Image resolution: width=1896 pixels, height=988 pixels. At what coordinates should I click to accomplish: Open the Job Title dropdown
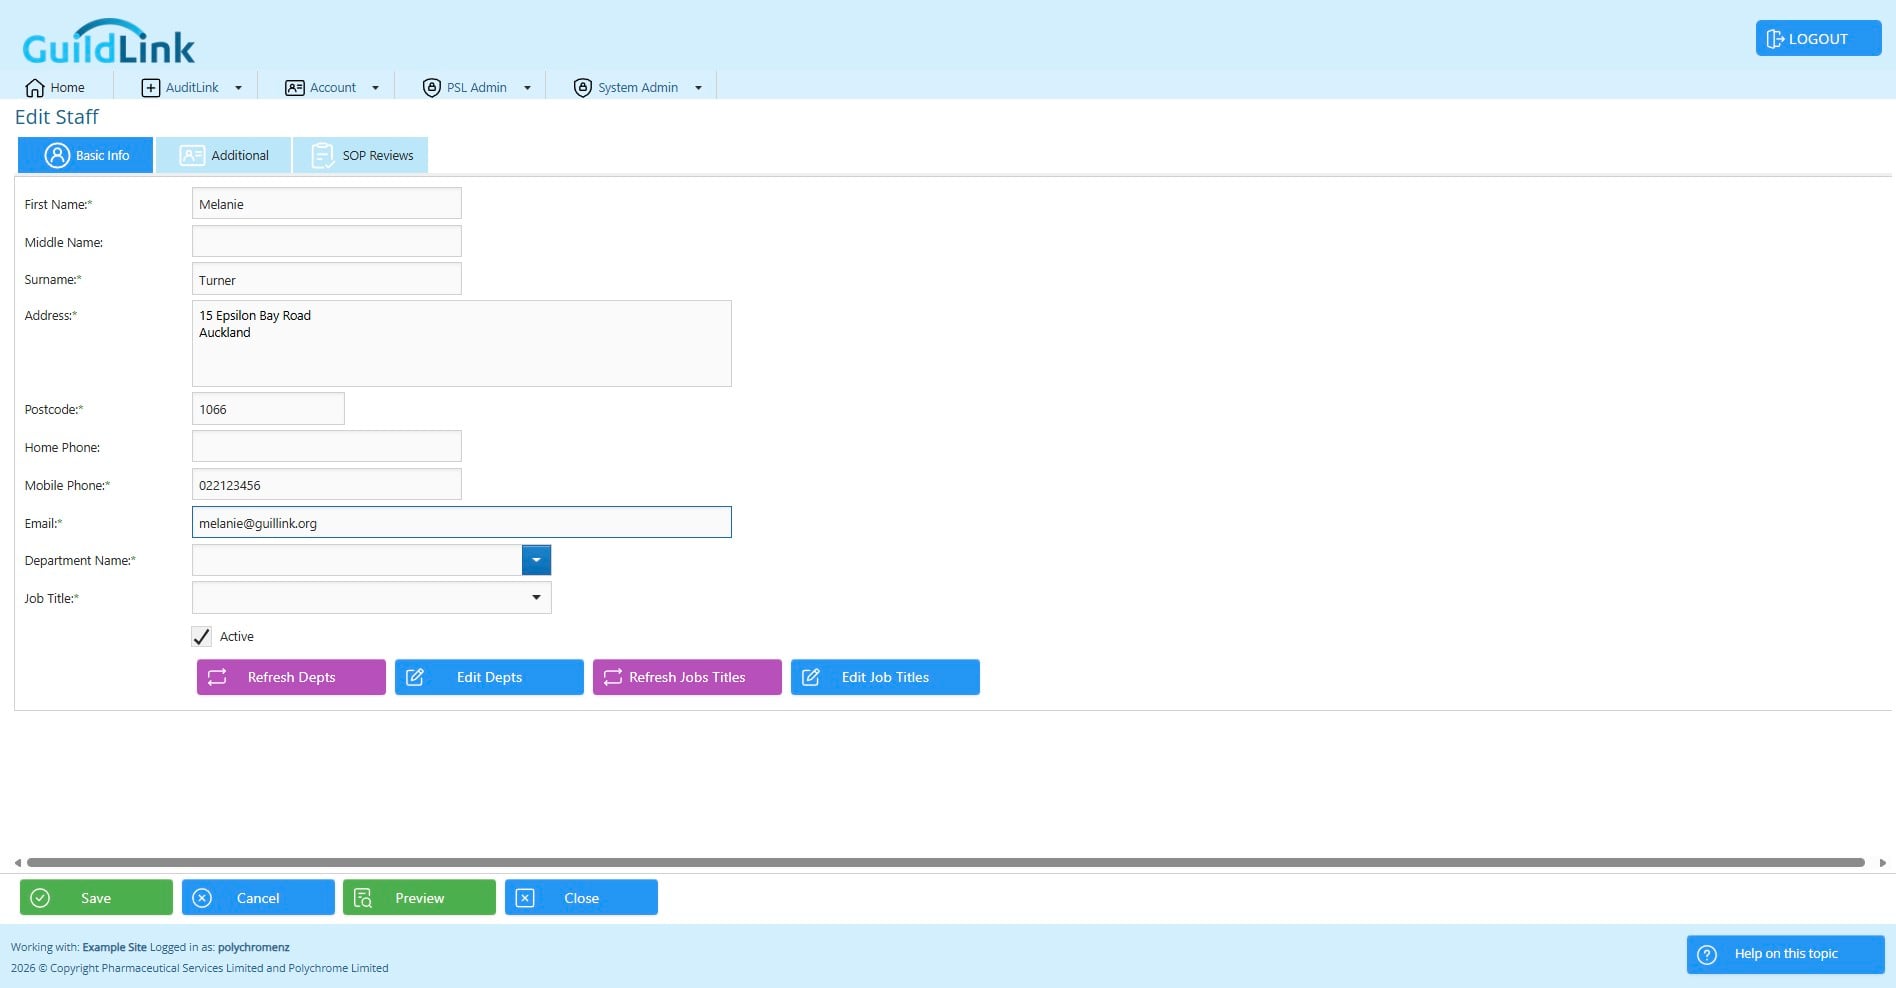(536, 598)
